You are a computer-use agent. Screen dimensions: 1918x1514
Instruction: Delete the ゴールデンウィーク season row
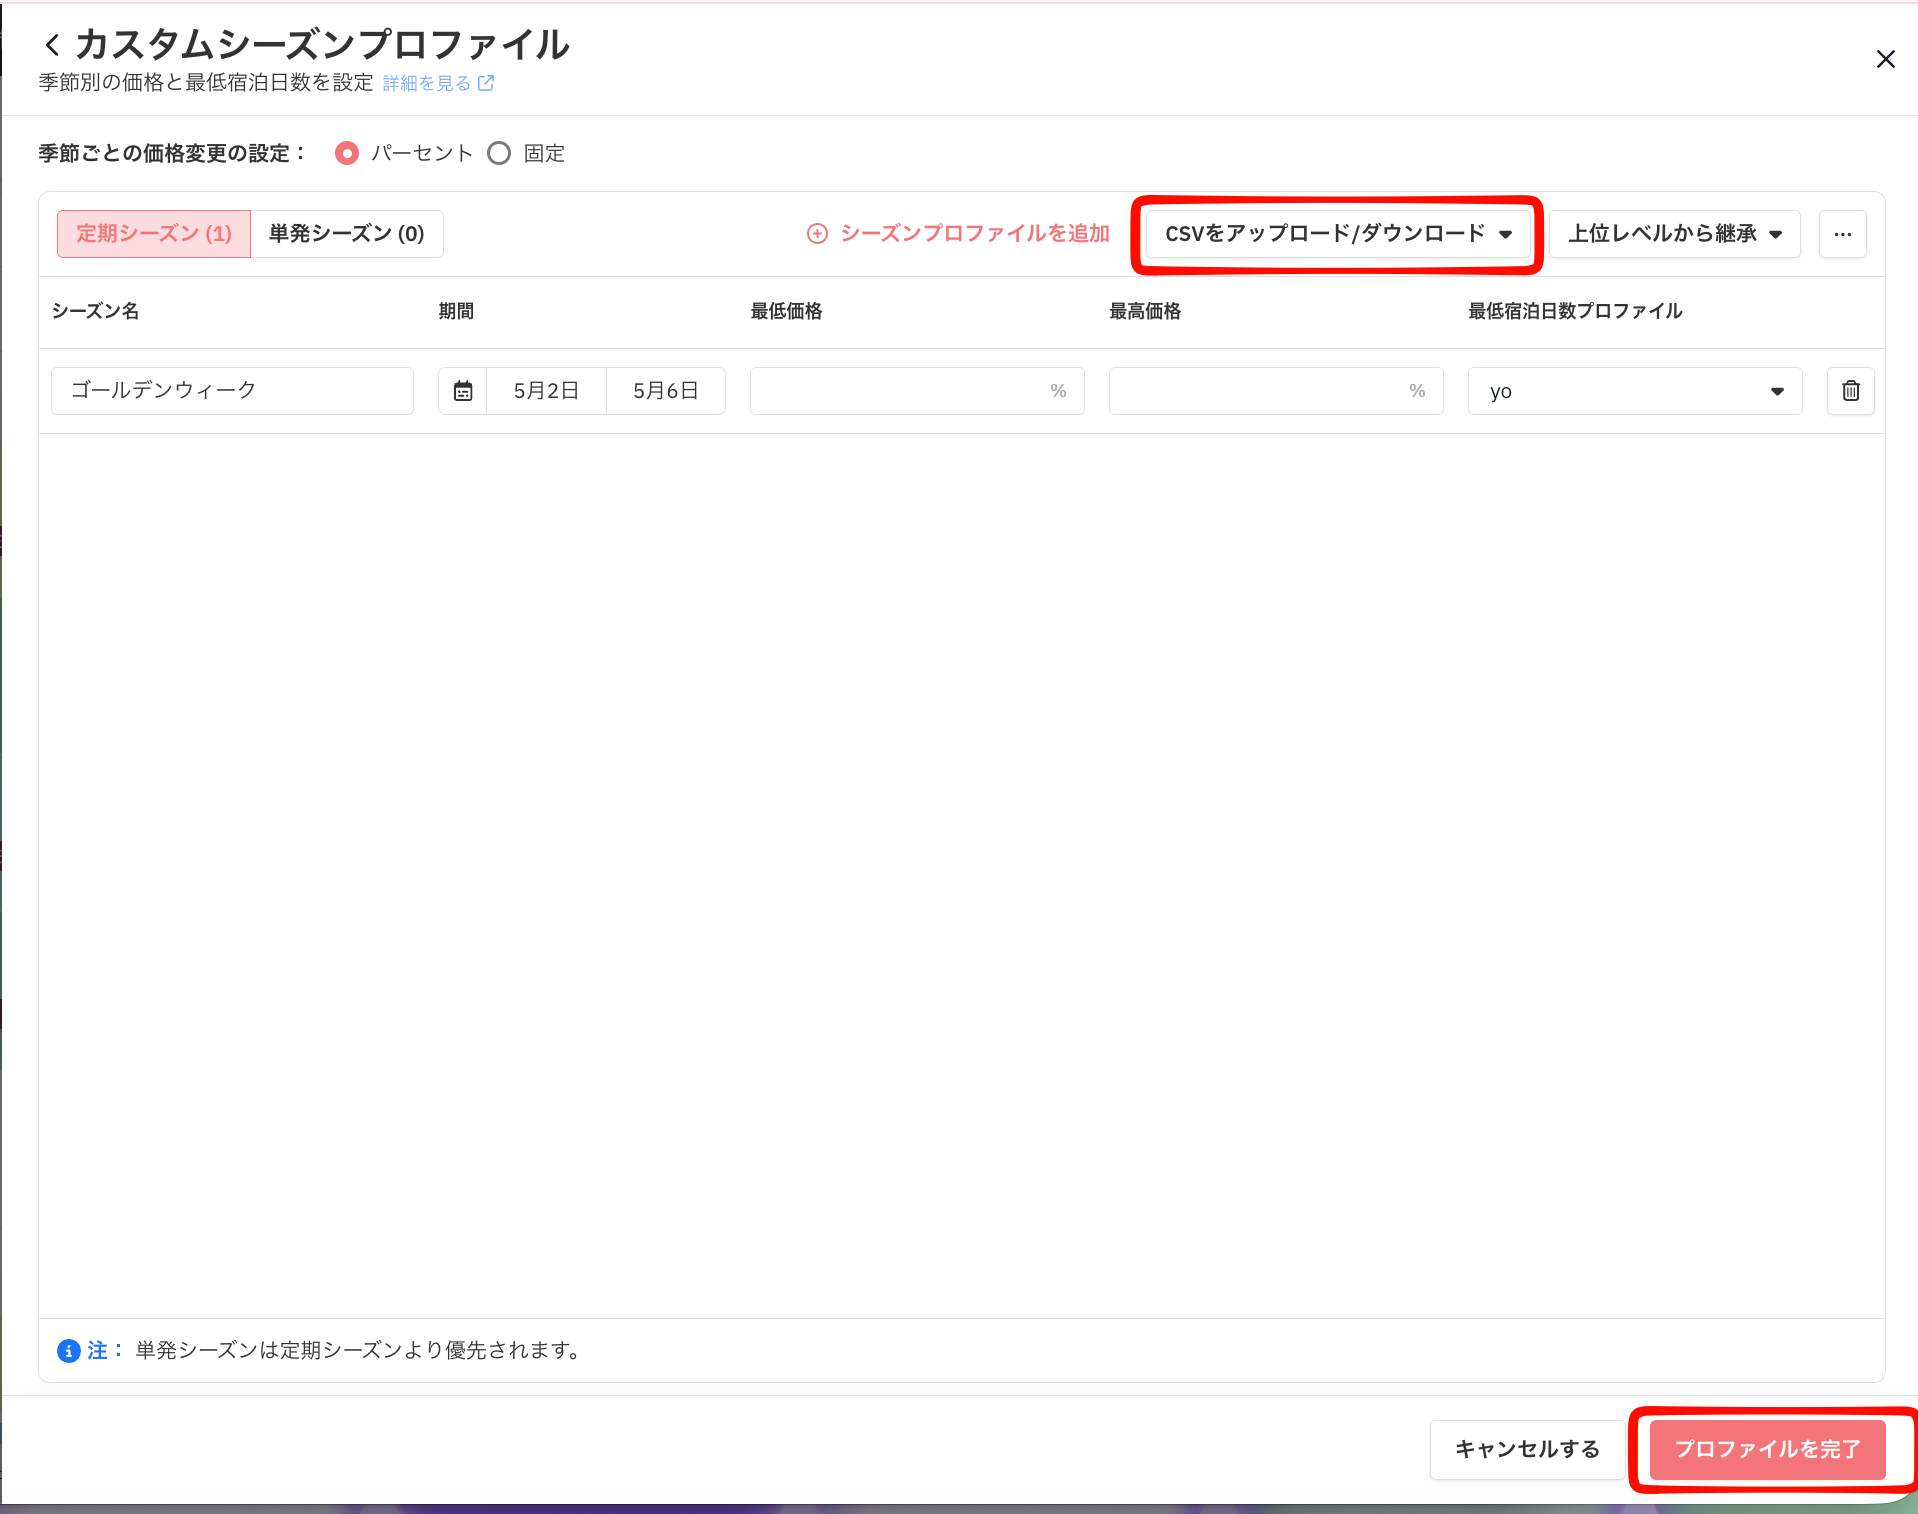1850,391
